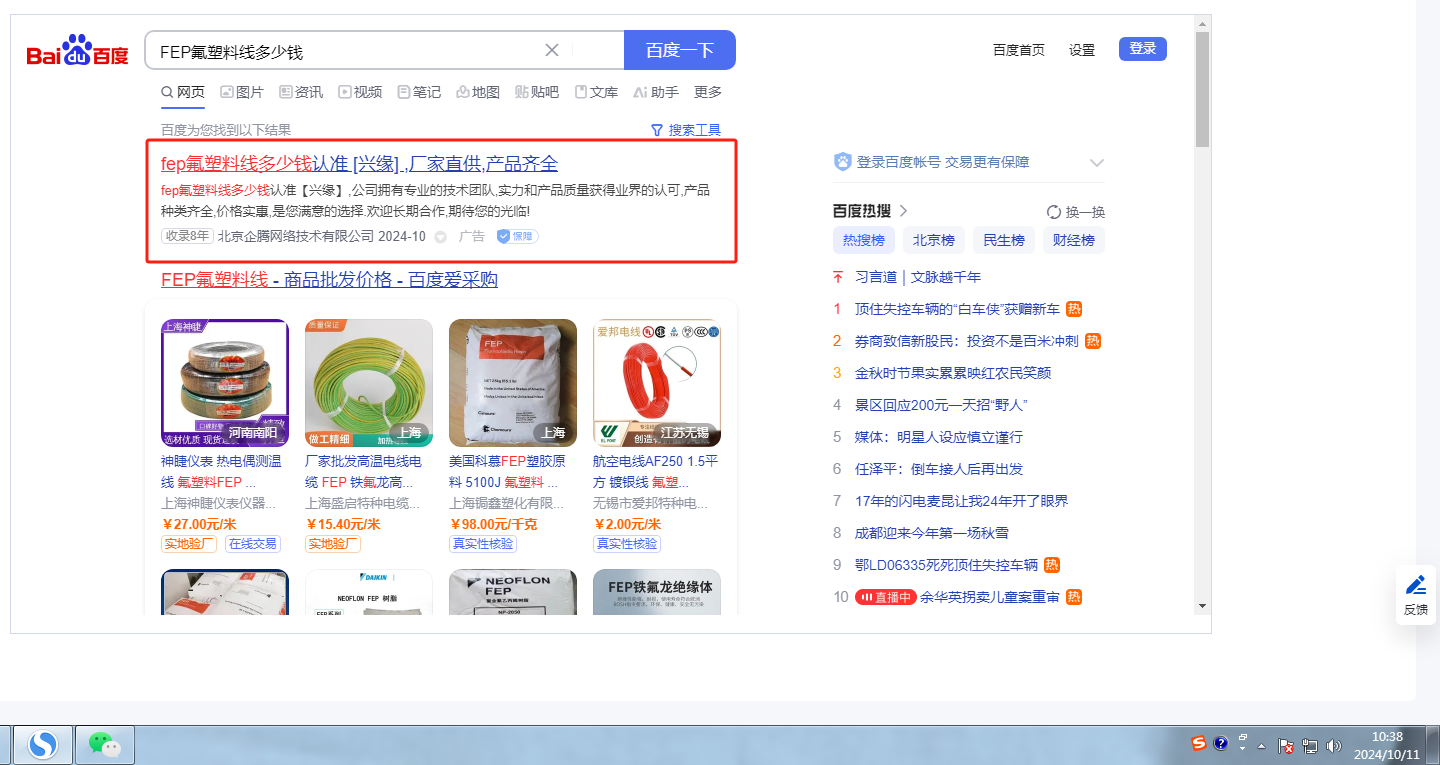Click the small arrow icon beside 2024-10
This screenshot has height=765, width=1440.
pos(441,237)
